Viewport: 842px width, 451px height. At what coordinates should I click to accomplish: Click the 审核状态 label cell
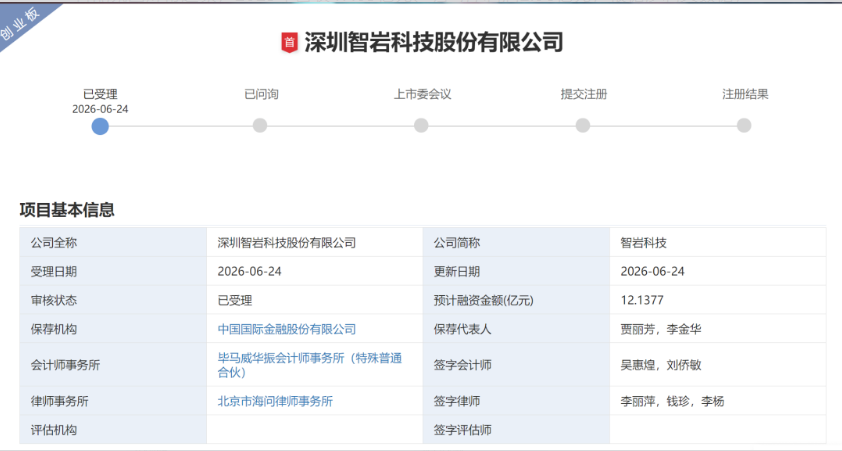point(113,300)
